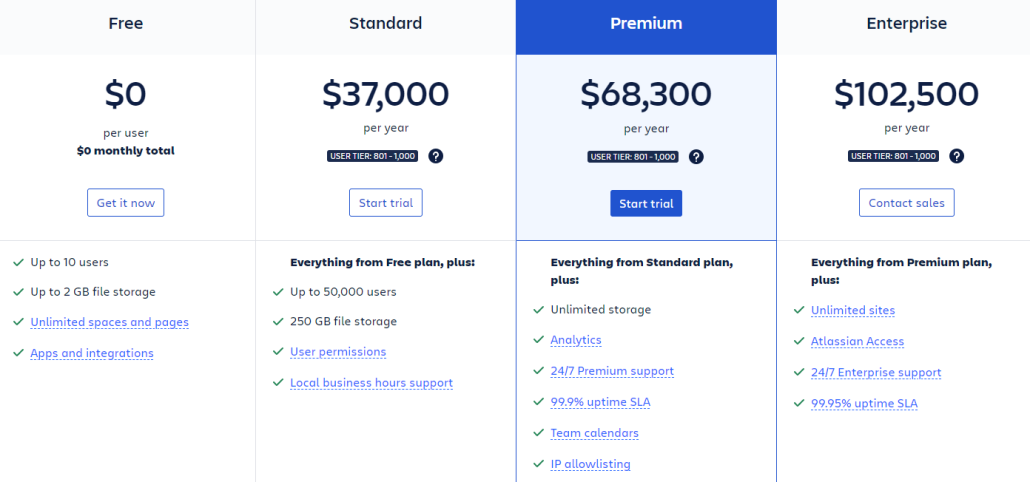The width and height of the screenshot is (1030, 482).
Task: Select the Premium plan header
Action: tap(646, 23)
